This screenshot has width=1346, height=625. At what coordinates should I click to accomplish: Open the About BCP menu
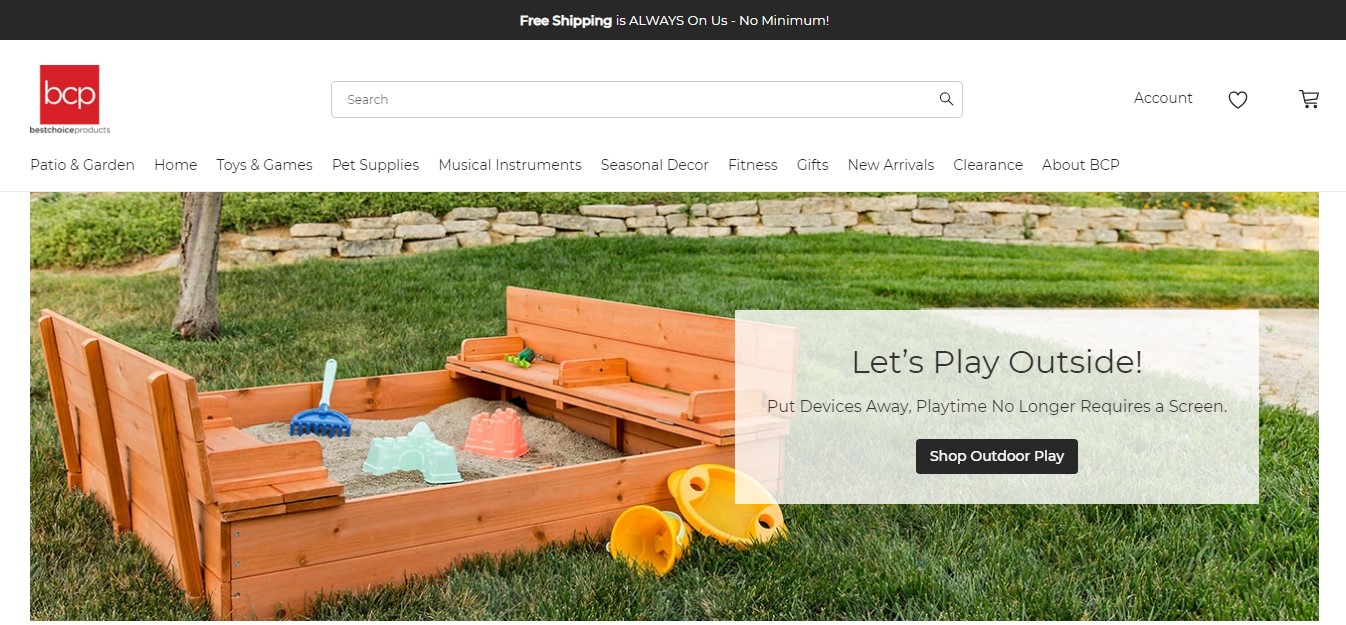point(1081,165)
